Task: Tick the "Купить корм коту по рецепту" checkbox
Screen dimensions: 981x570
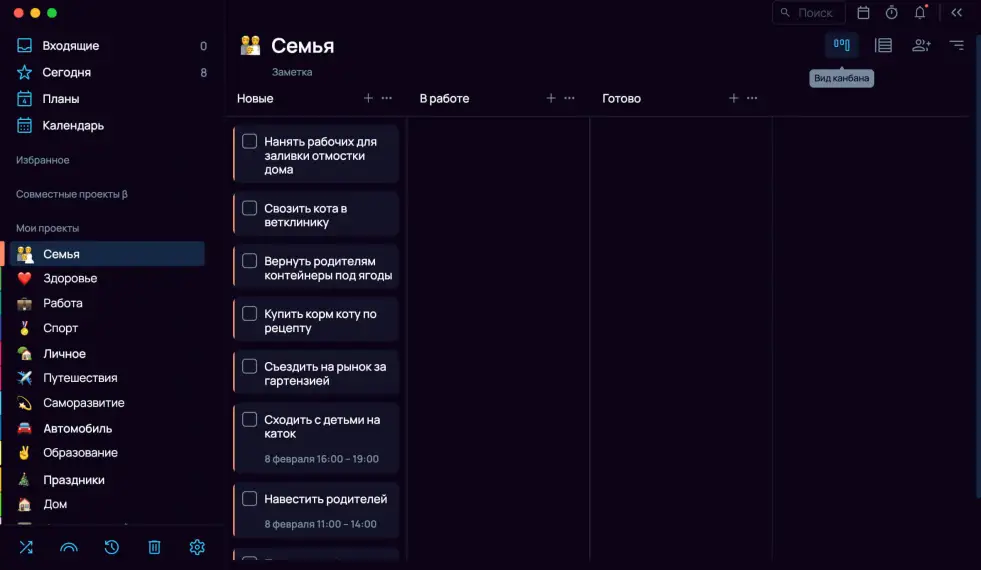Action: [x=250, y=313]
